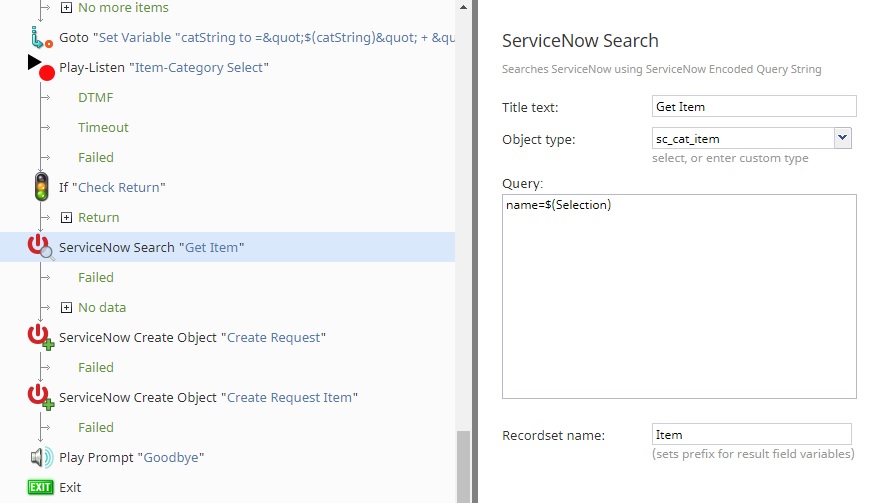Screen dimensions: 895x503
Task: Select the DTMF branch
Action: [95, 98]
